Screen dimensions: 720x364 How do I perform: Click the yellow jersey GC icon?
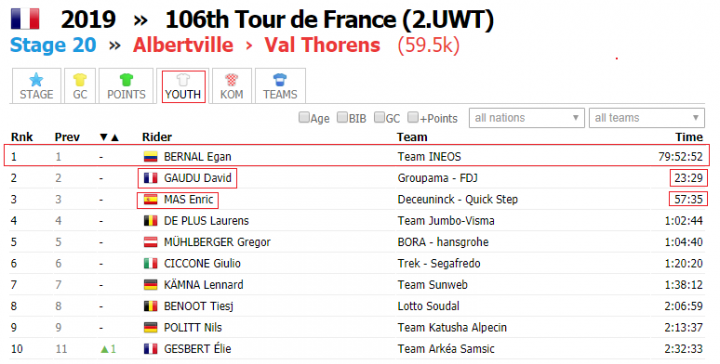coord(80,80)
